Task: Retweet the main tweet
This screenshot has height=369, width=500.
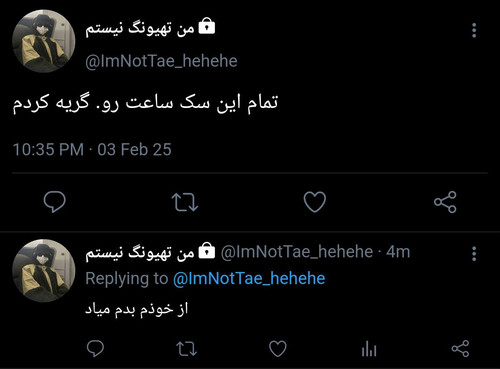Action: [185, 202]
